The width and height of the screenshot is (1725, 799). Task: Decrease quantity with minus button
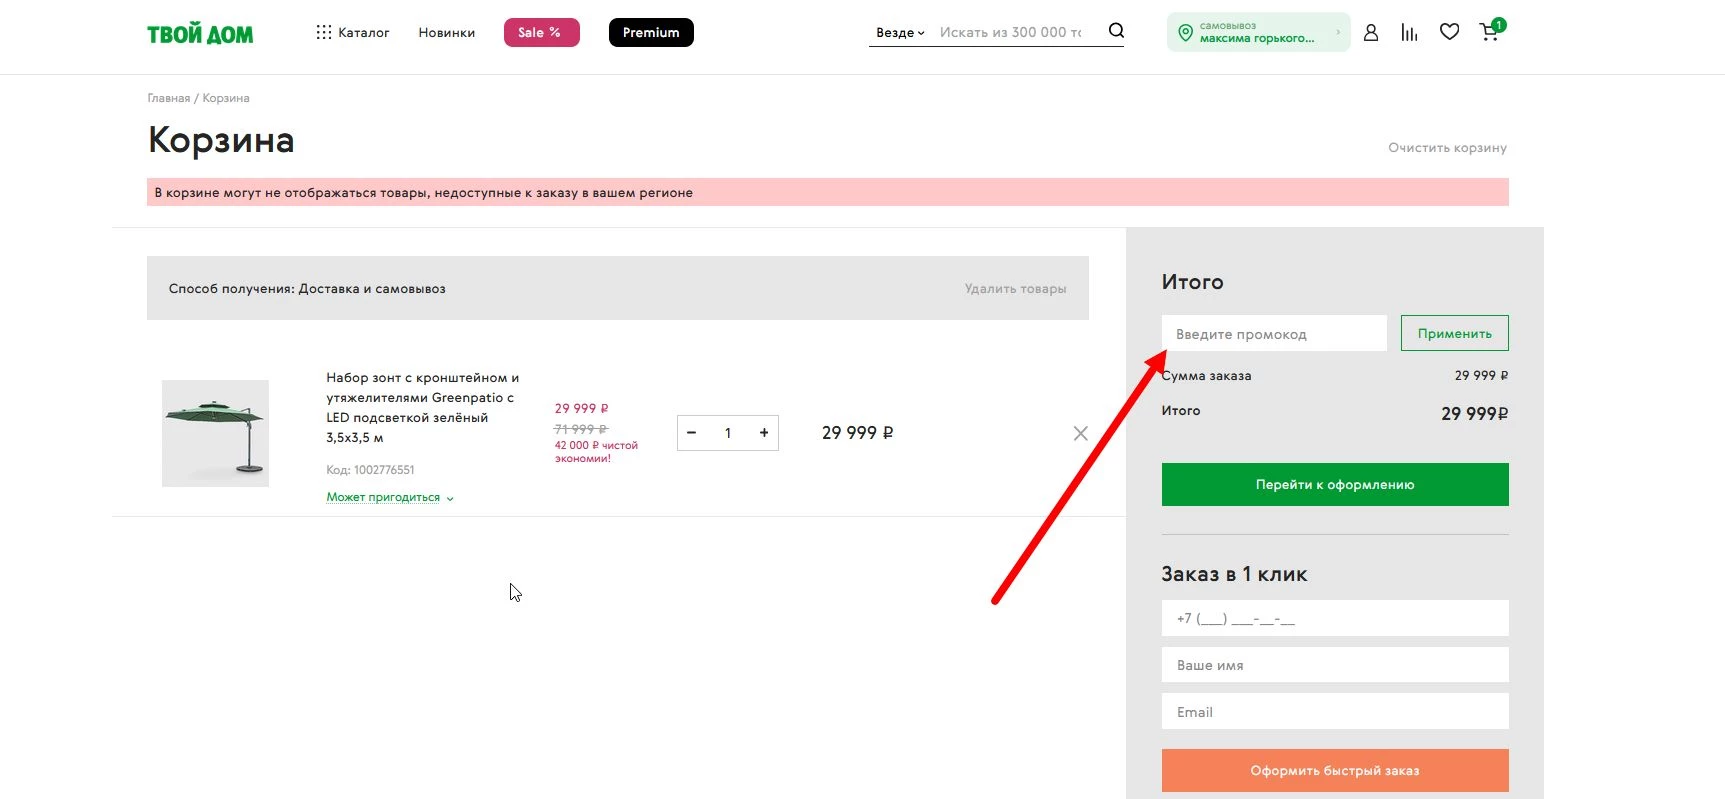coord(691,433)
